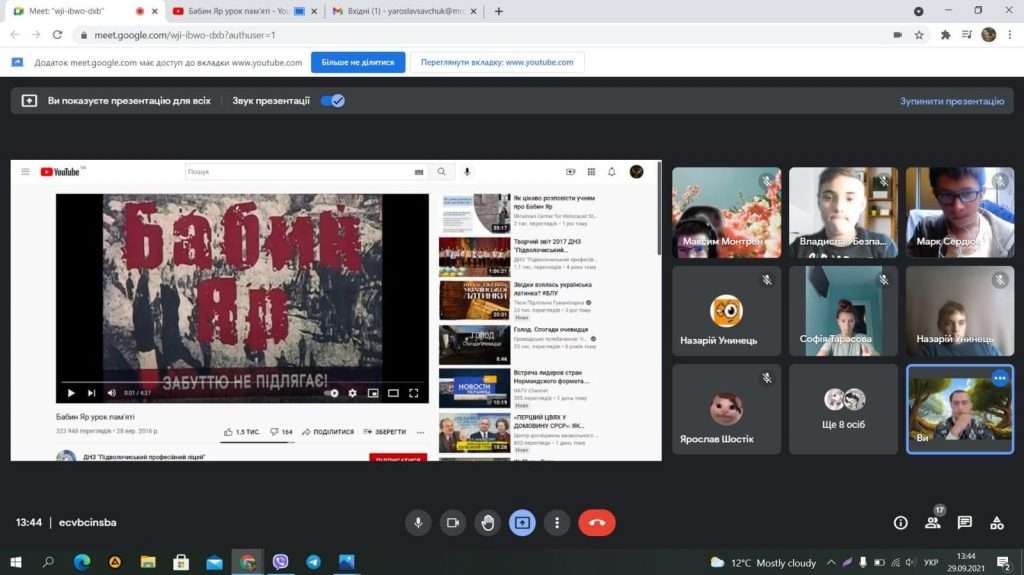This screenshot has width=1024, height=575.
Task: View the shared www.youtube.com tab
Action: [497, 62]
